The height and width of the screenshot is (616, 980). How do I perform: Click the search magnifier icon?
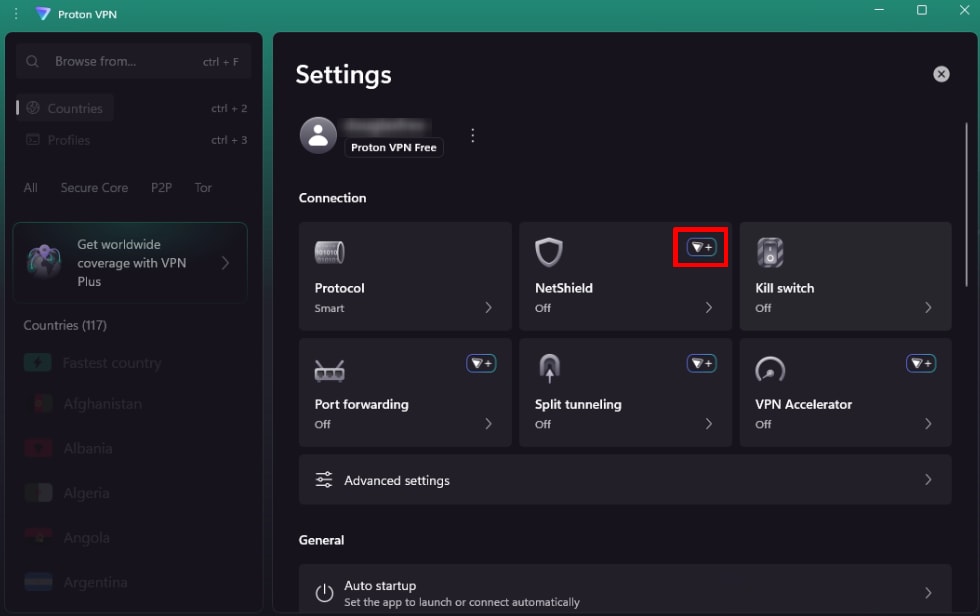pos(32,61)
